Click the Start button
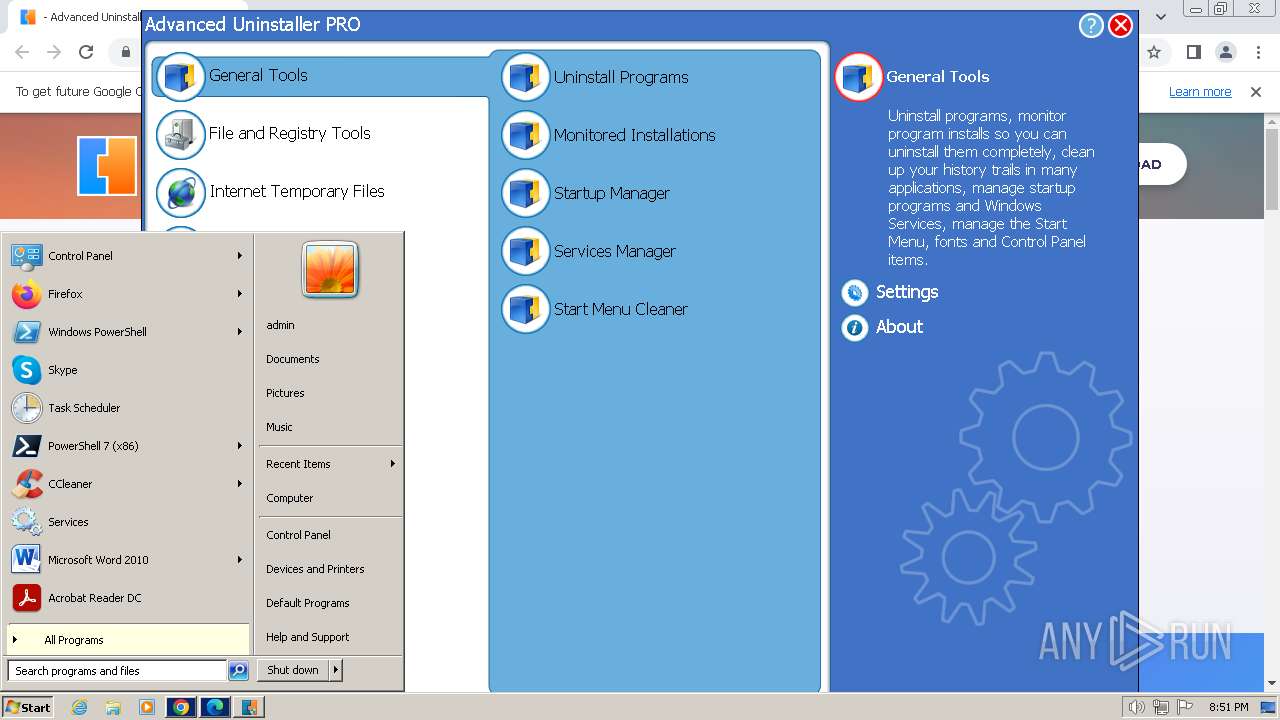Screen dimensions: 1280x720 pyautogui.click(x=28, y=707)
